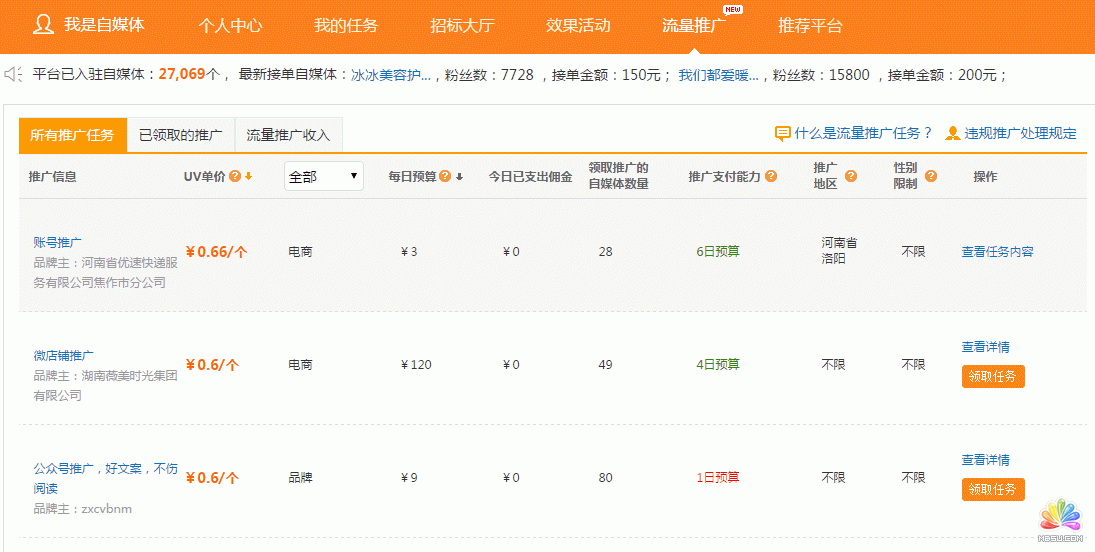Click the help icon beside 推广支付能力
The image size is (1095, 552).
(771, 176)
